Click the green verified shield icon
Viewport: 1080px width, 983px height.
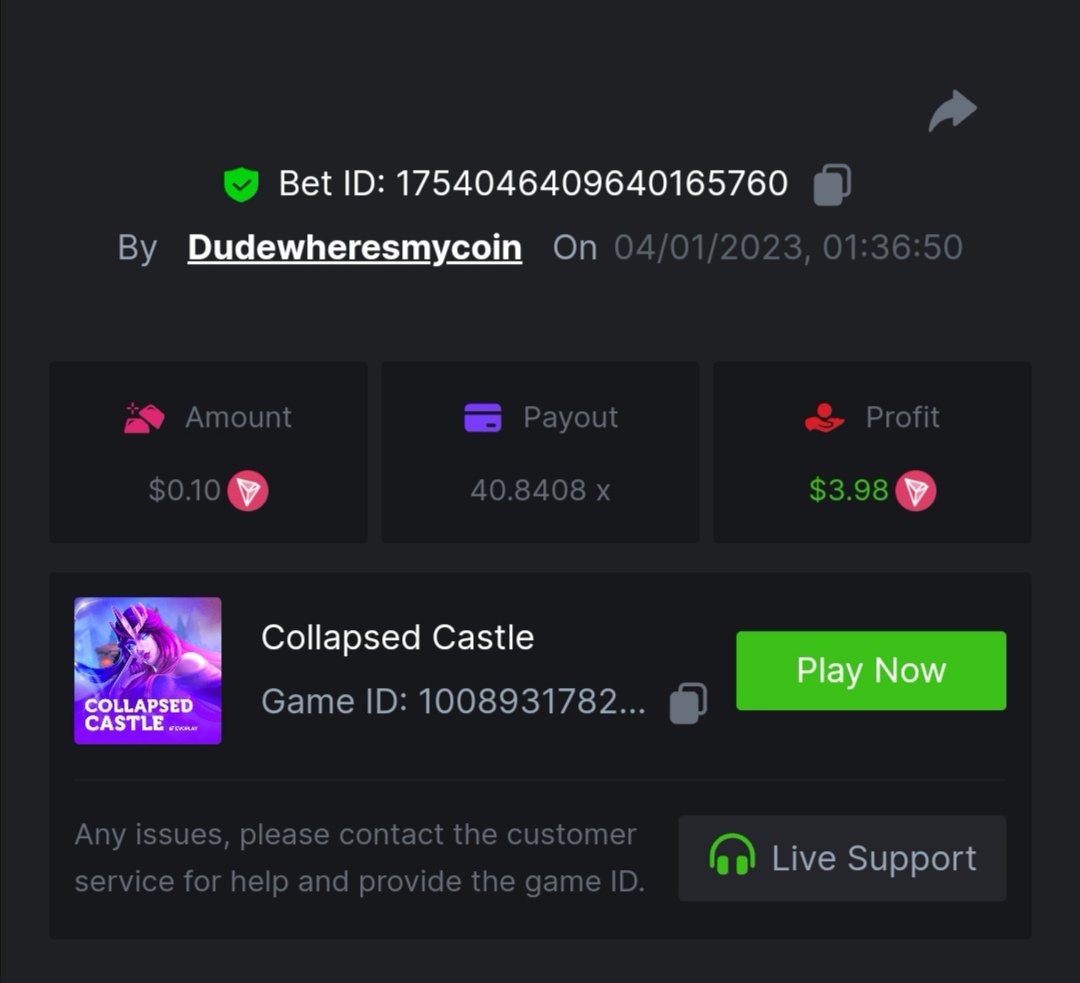pyautogui.click(x=241, y=184)
